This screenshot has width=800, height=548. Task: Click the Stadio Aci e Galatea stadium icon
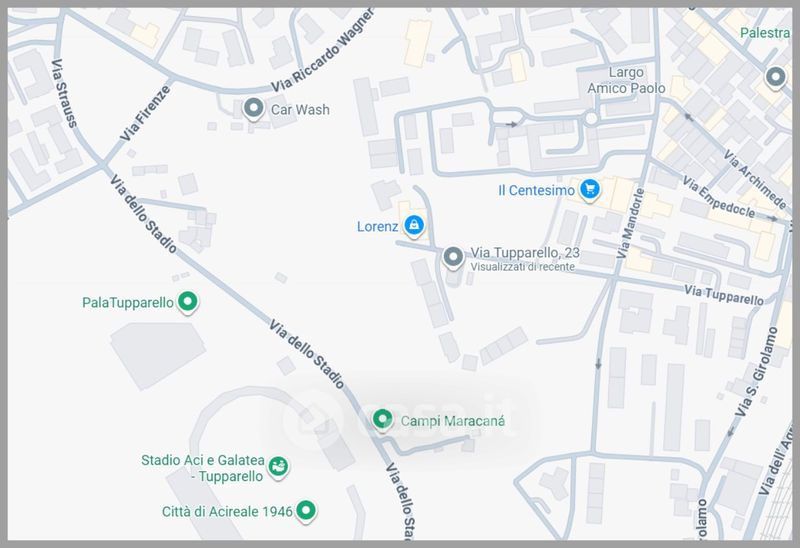click(278, 467)
